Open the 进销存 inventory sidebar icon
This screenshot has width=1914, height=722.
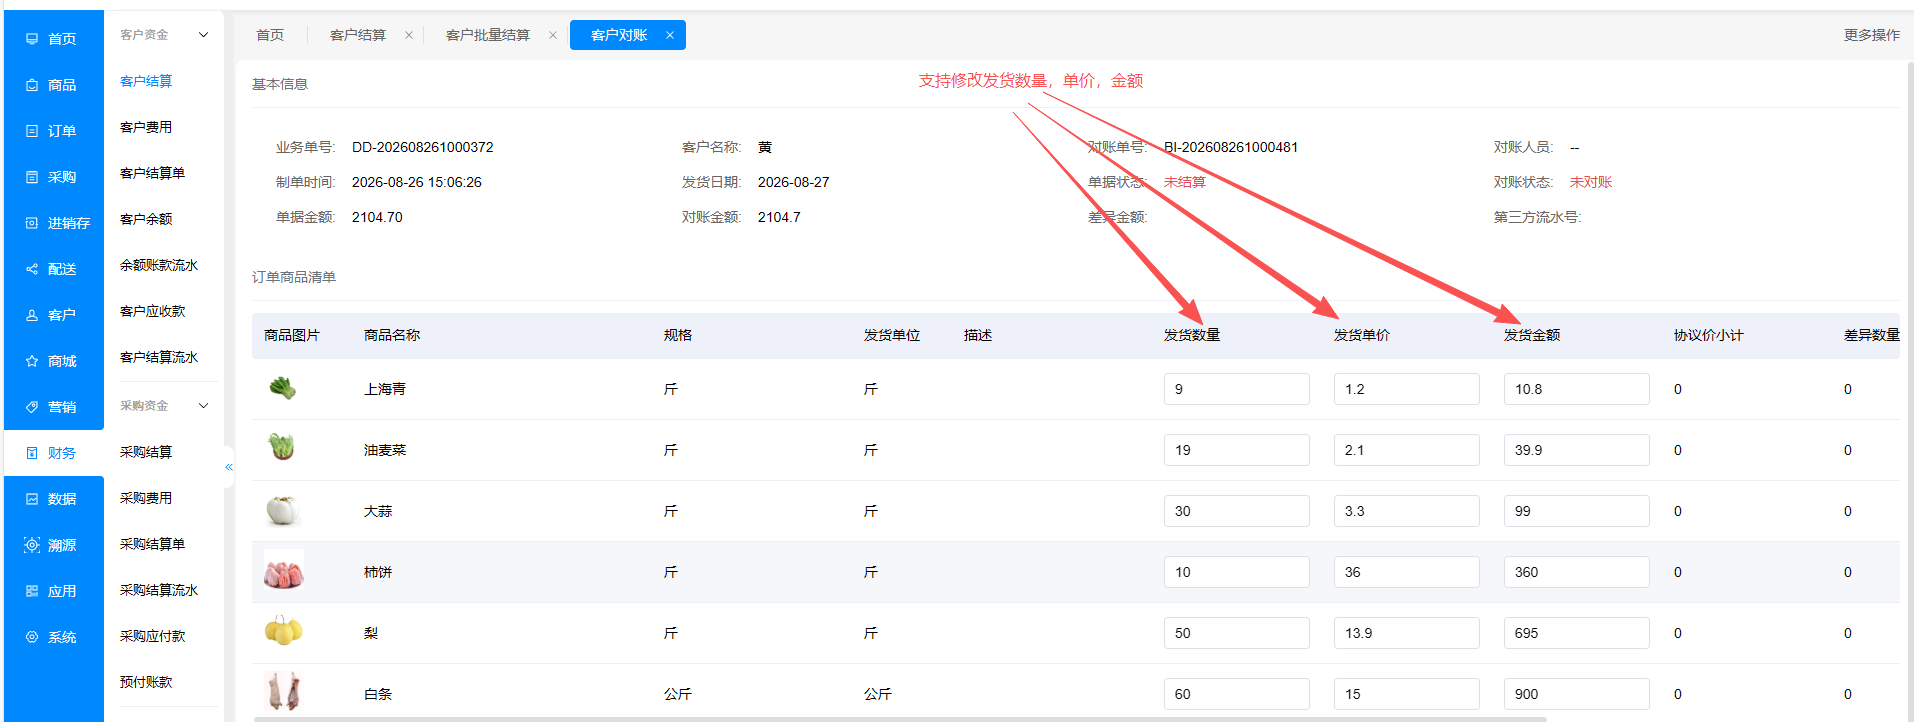tap(32, 223)
